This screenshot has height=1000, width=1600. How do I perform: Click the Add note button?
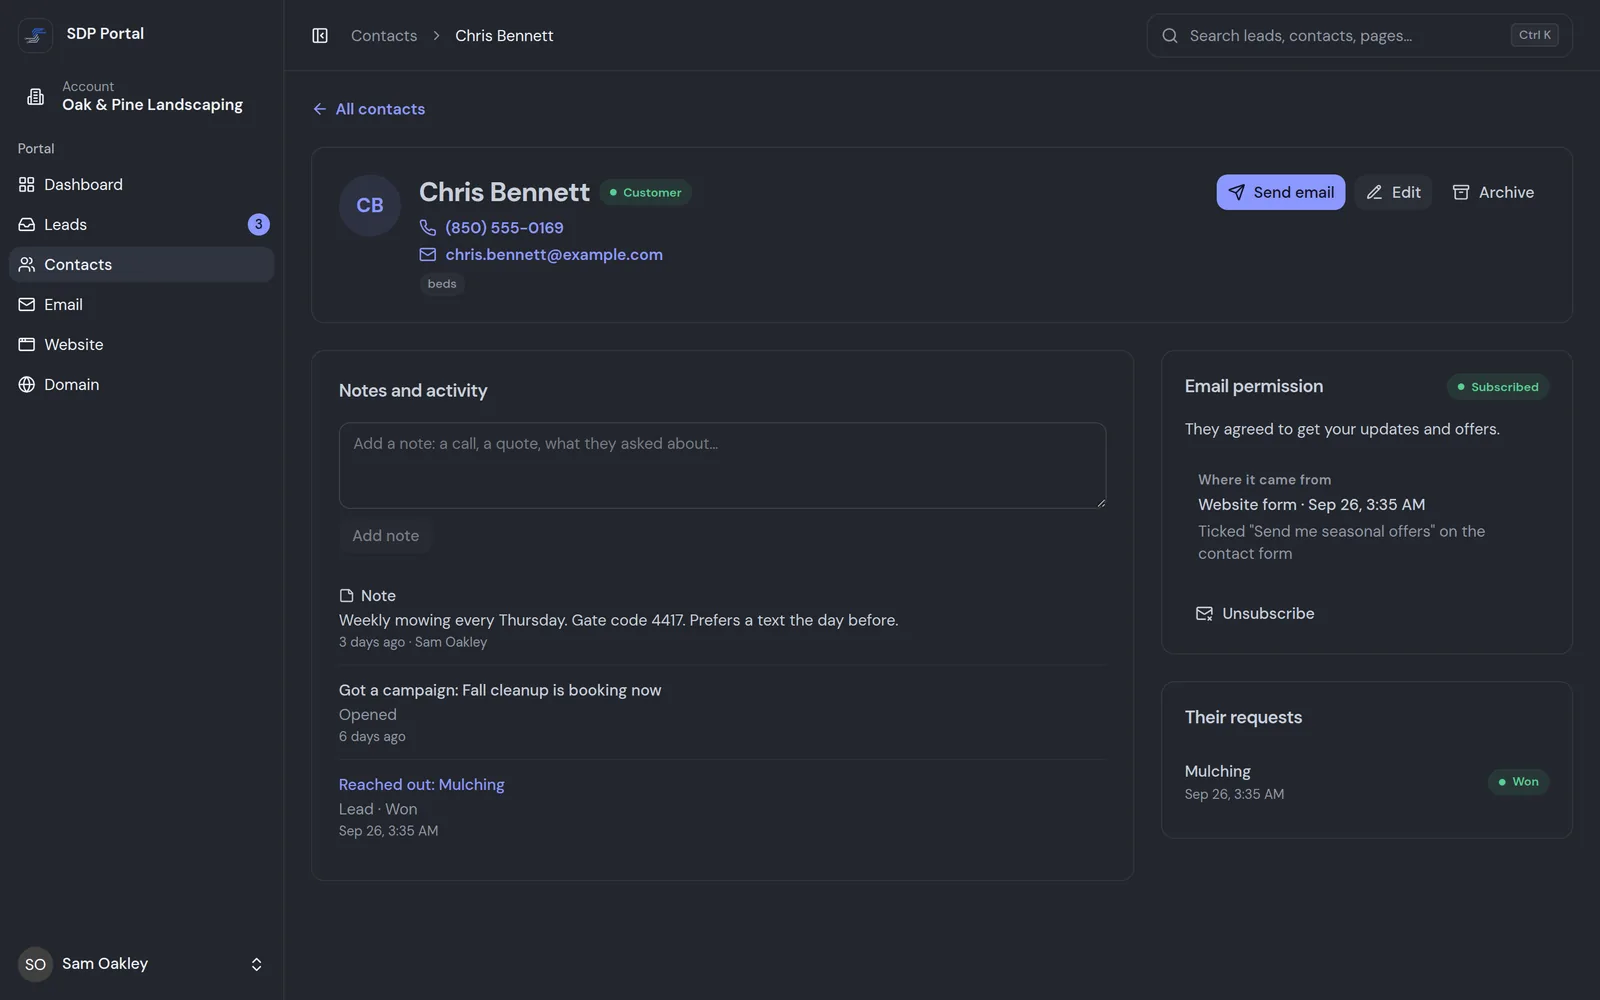(x=386, y=536)
